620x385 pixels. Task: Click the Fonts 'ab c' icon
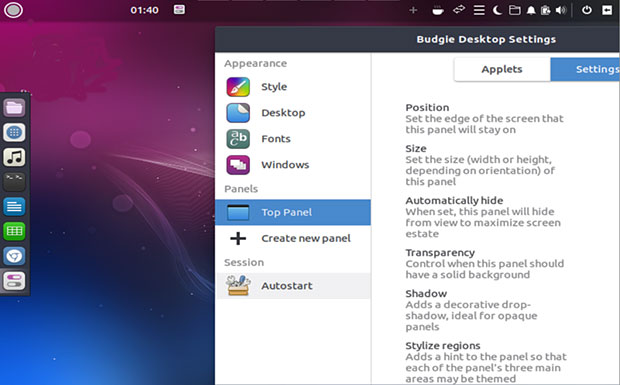coord(238,139)
